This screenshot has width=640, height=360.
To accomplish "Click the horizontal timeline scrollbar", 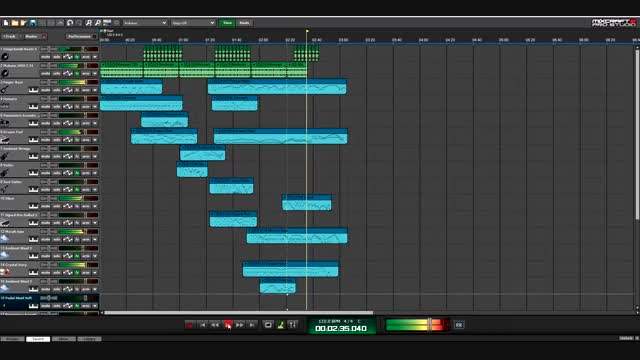I will [x=238, y=313].
